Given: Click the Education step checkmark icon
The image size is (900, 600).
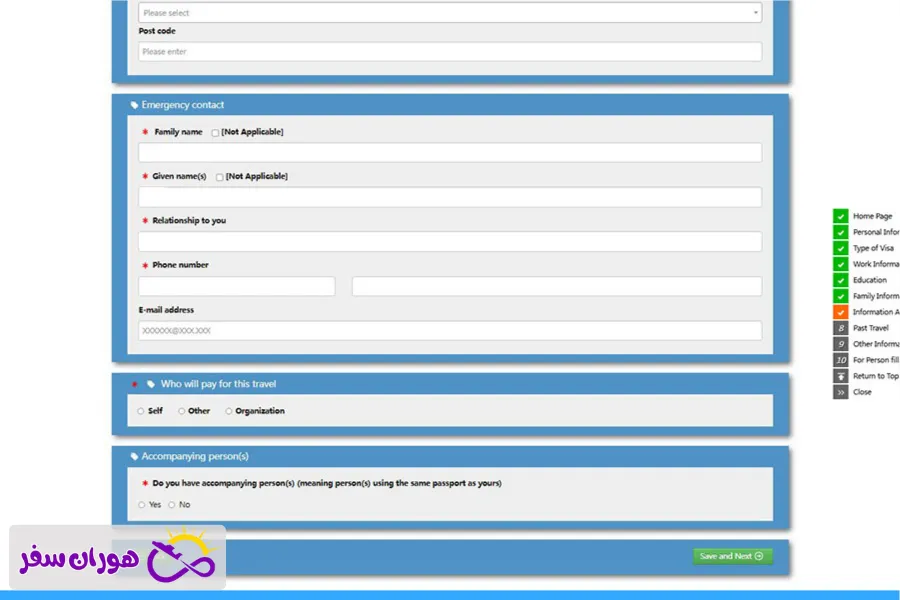Looking at the screenshot, I should coord(840,280).
